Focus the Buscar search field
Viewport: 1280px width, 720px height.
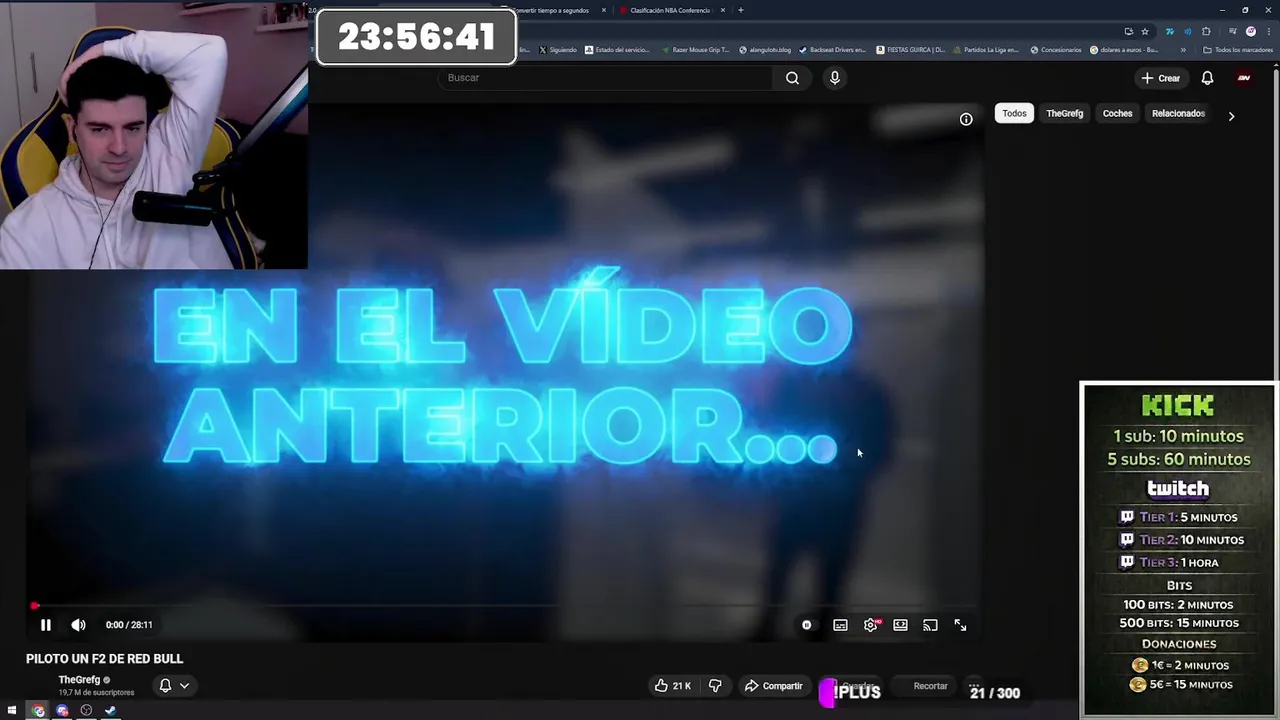click(605, 78)
